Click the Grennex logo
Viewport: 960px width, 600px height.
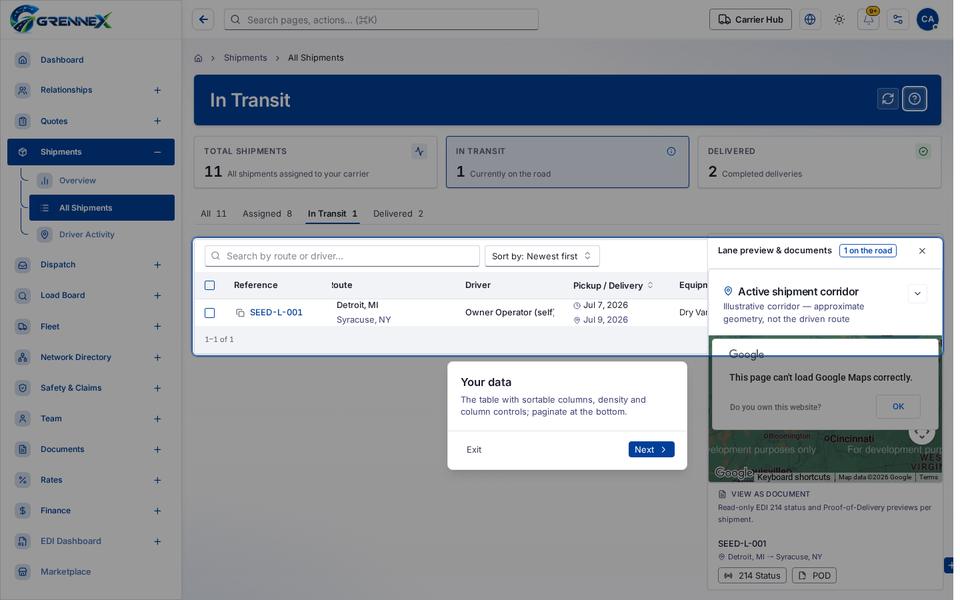(x=61, y=19)
